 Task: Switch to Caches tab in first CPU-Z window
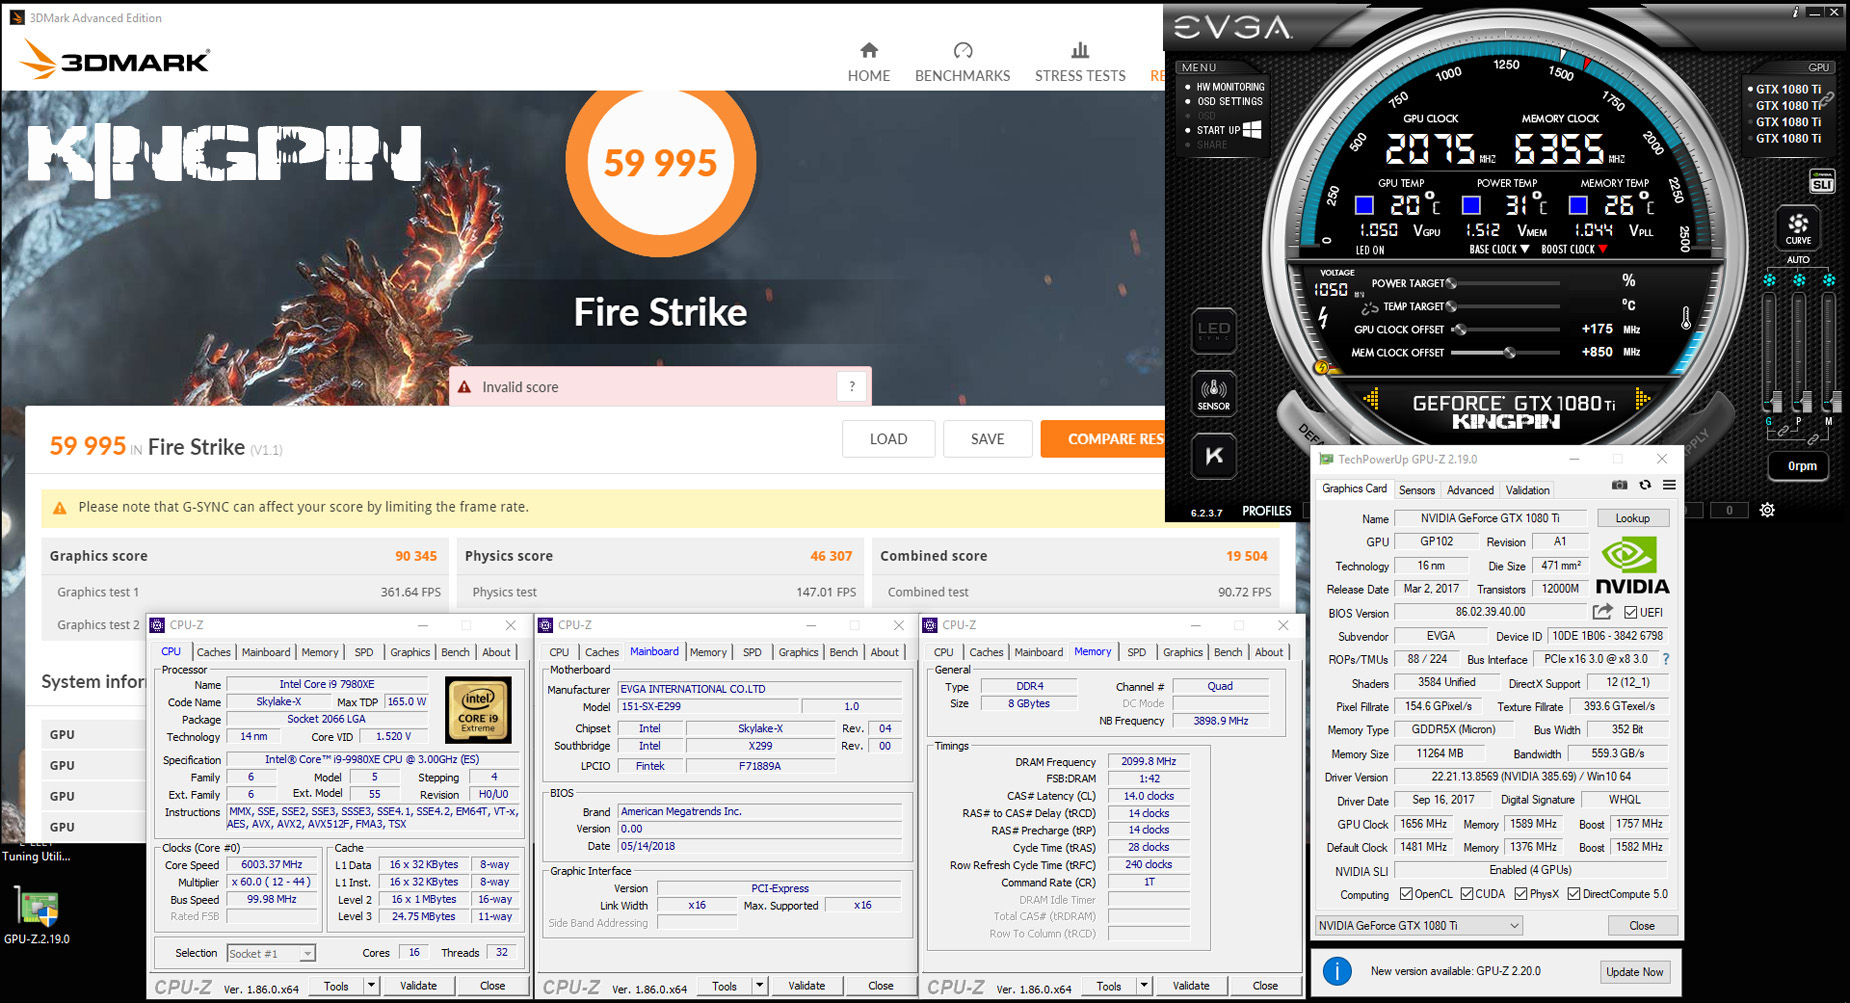pos(213,652)
